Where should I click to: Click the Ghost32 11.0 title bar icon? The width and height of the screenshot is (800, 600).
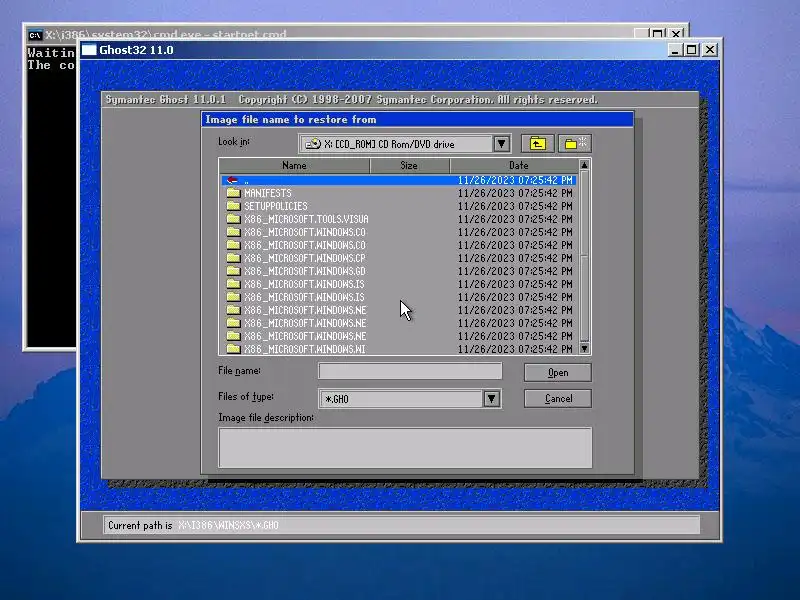[x=89, y=50]
